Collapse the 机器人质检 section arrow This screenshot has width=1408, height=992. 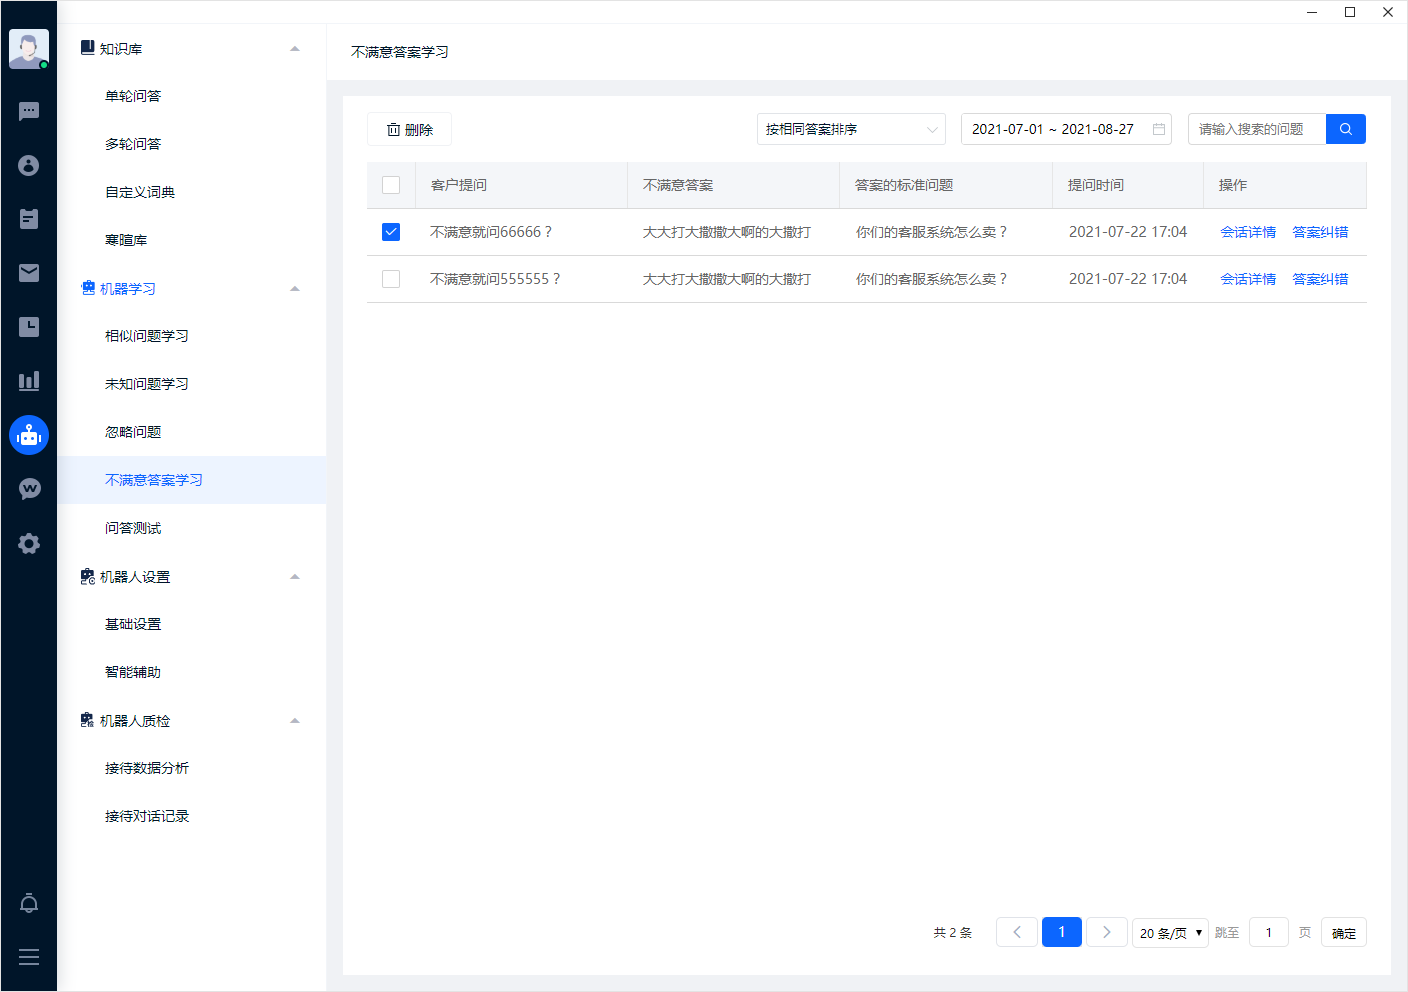click(x=295, y=721)
